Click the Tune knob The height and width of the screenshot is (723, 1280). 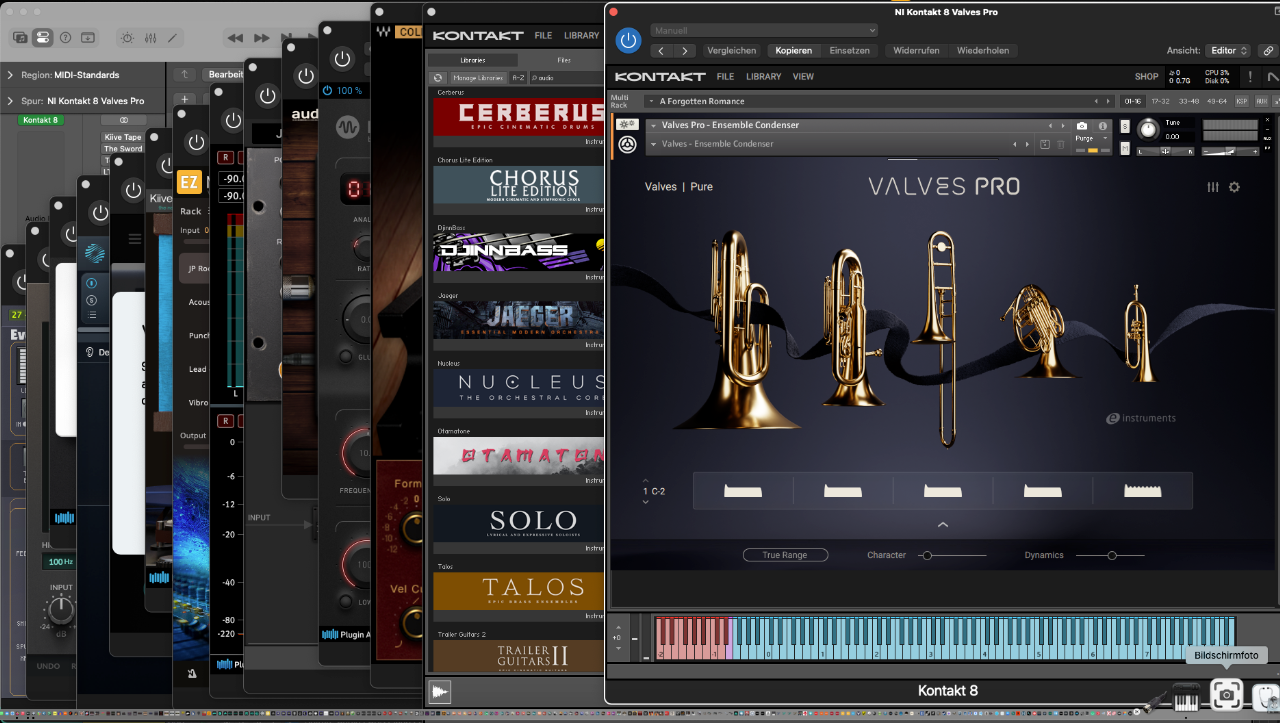(1148, 129)
